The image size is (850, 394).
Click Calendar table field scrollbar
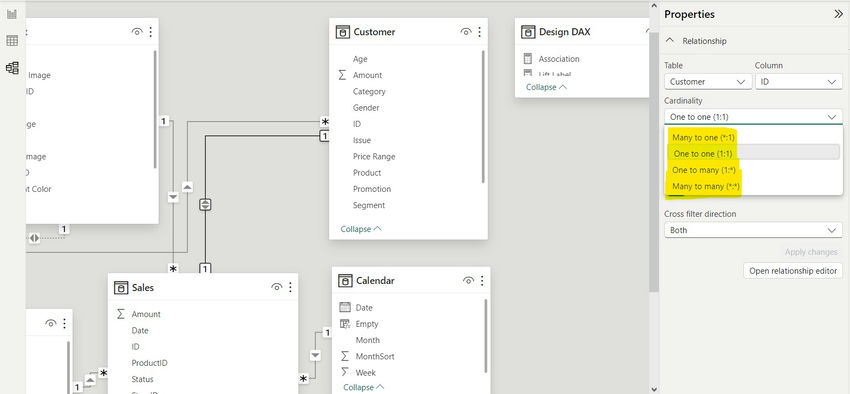coord(485,336)
